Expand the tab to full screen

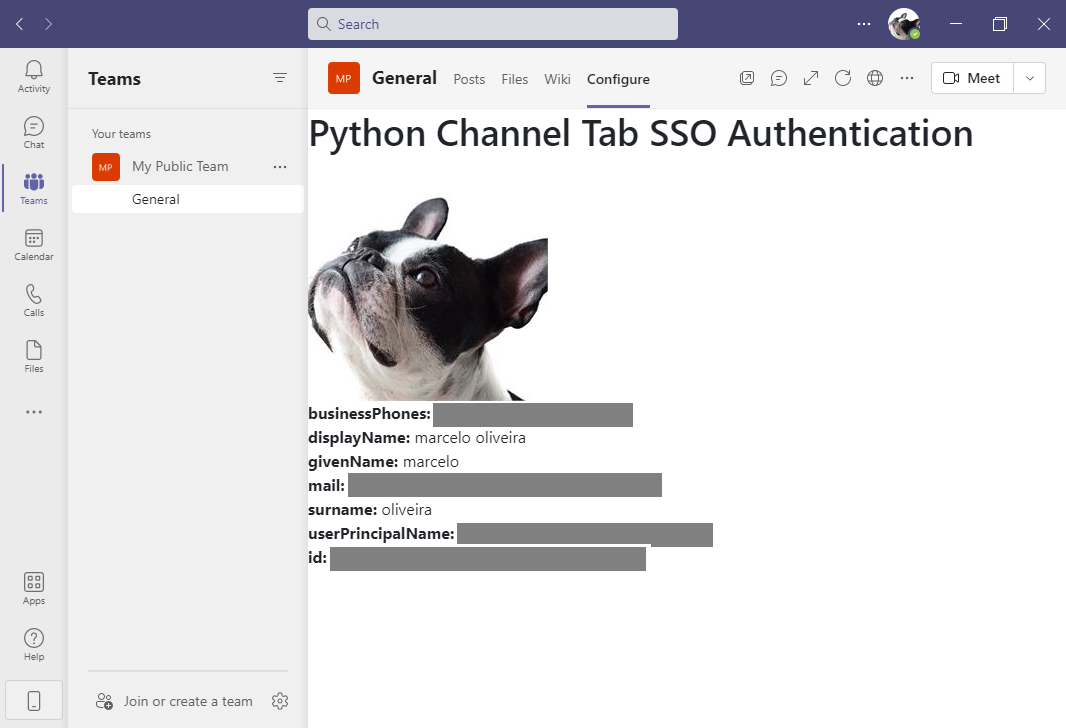click(x=810, y=78)
